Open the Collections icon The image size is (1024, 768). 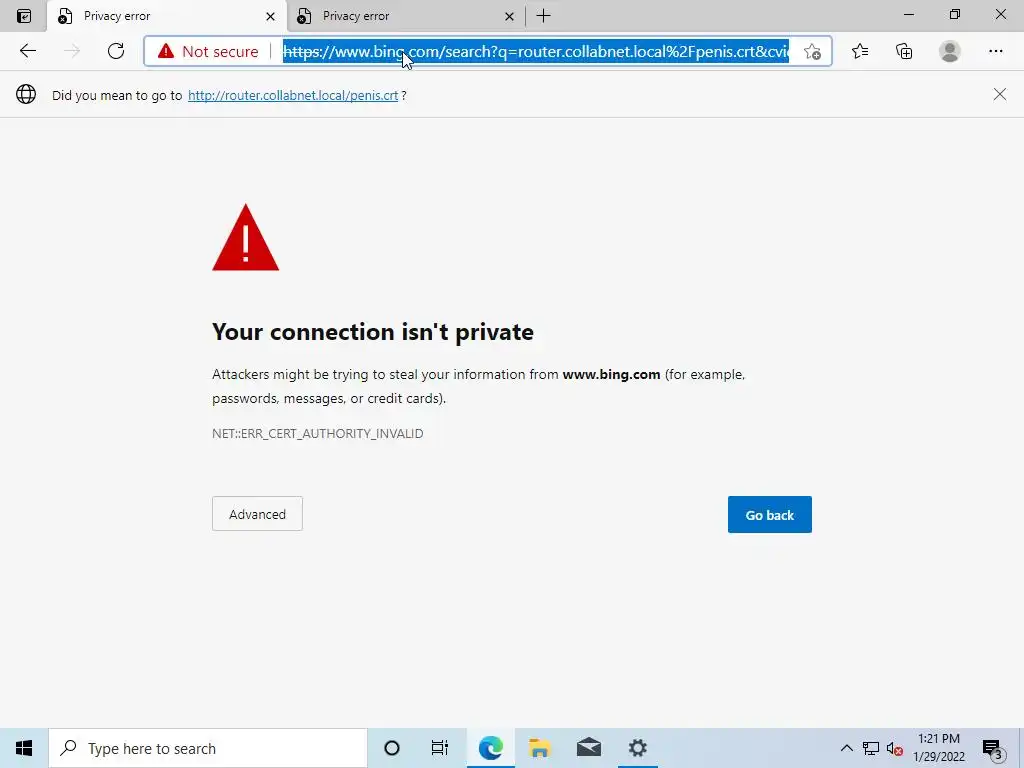pos(904,51)
